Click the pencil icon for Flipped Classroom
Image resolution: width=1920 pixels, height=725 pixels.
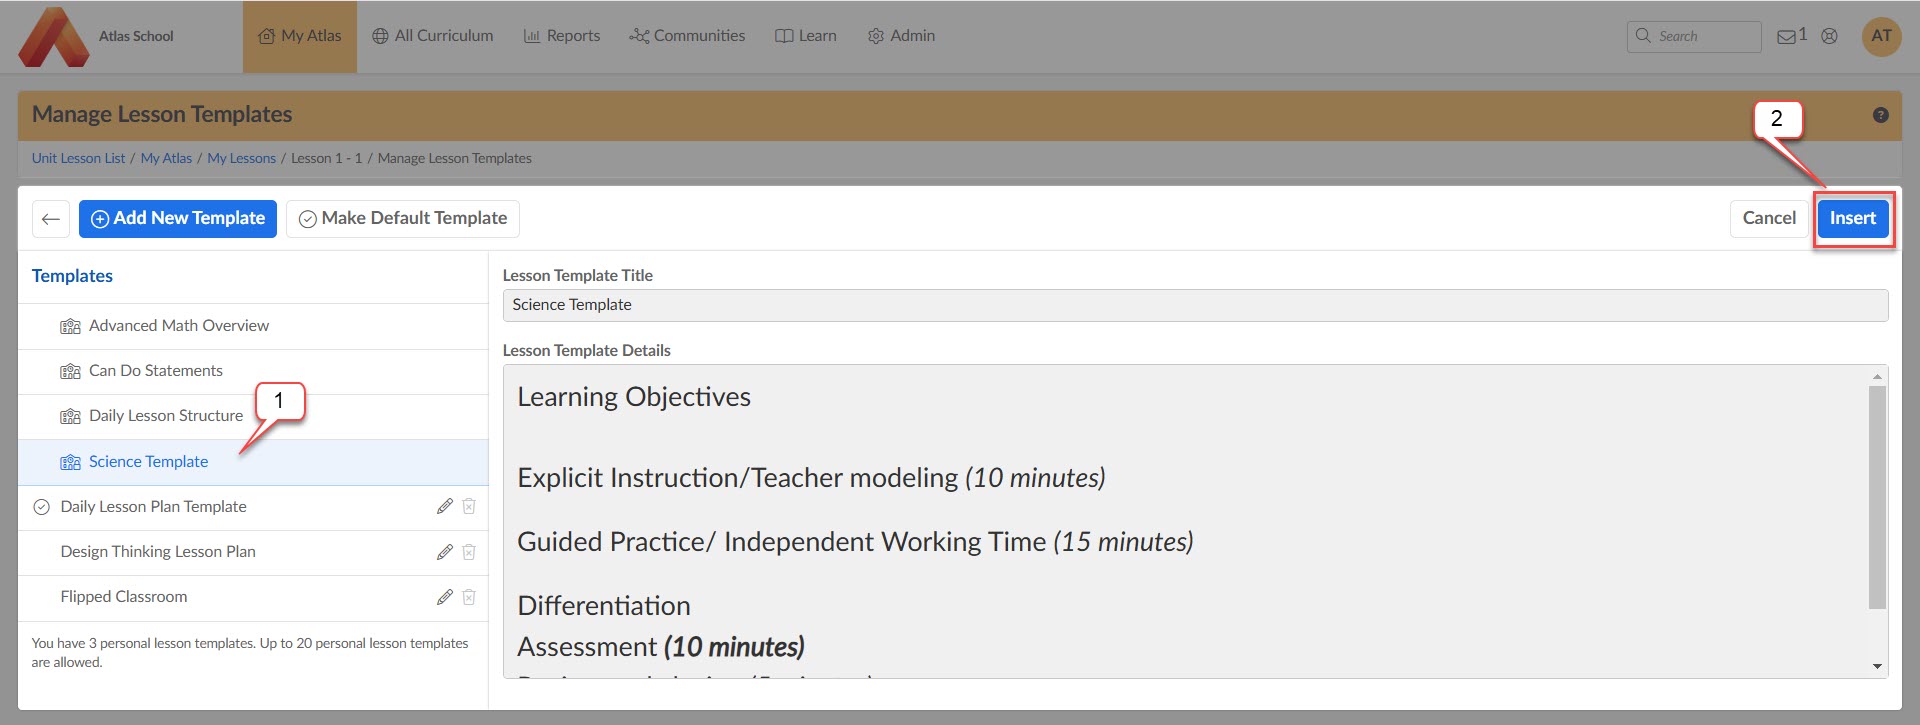(445, 597)
